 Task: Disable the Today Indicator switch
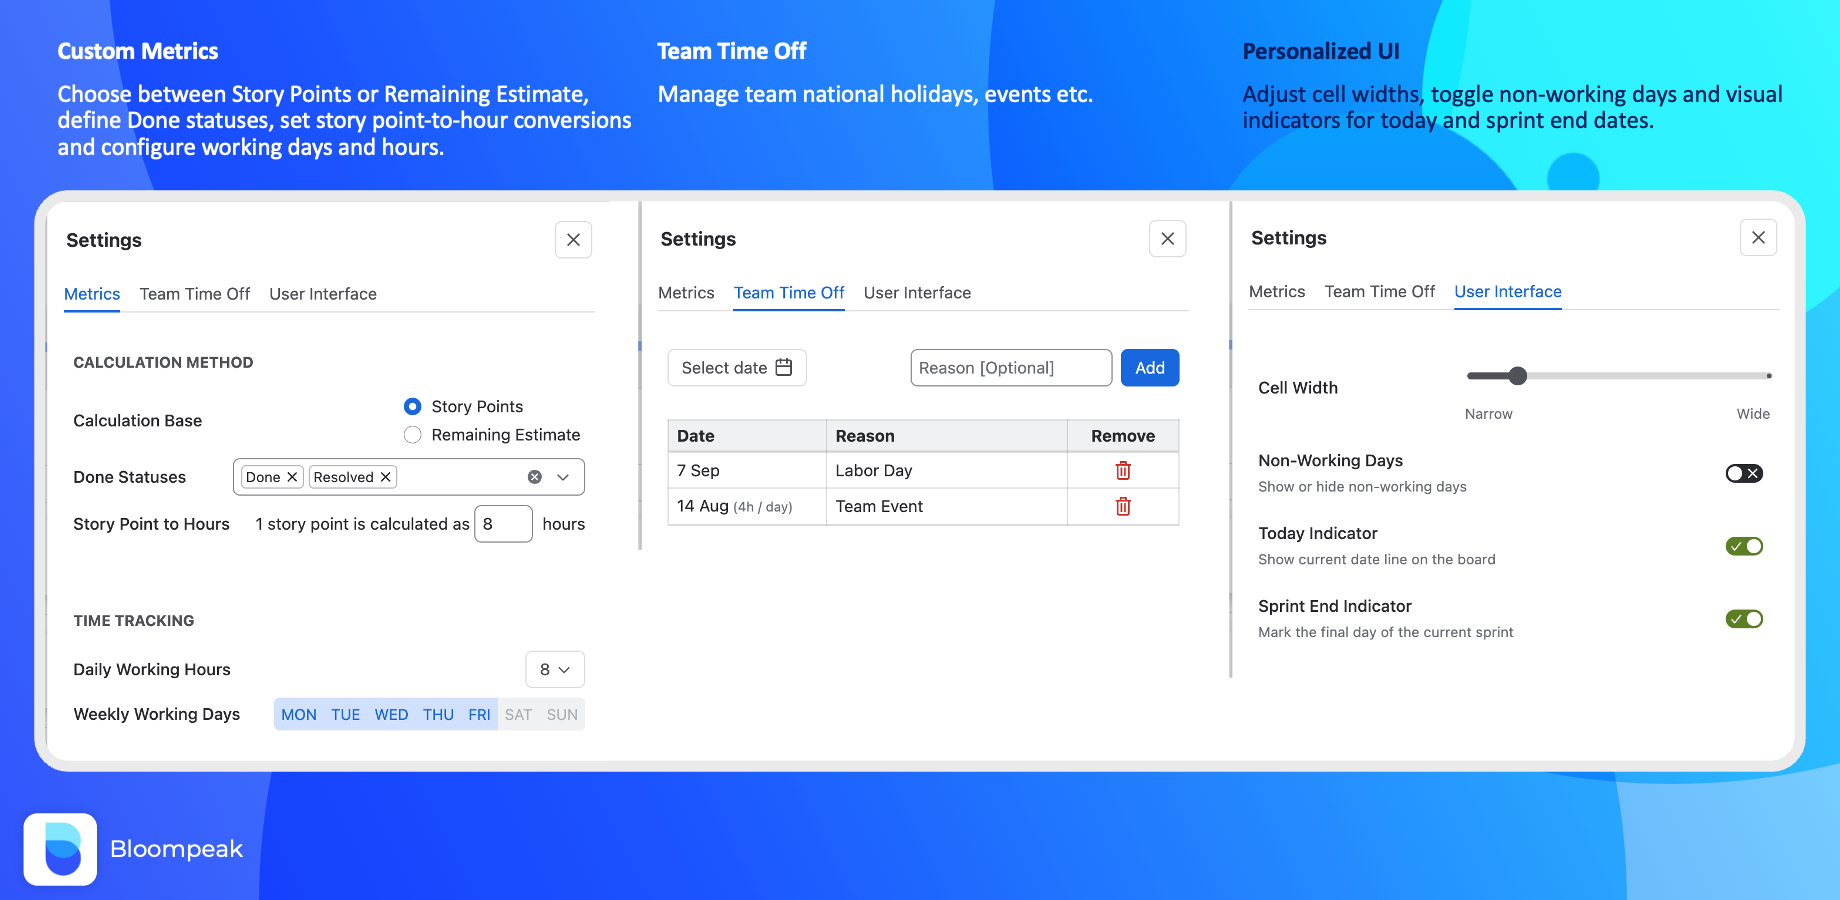1744,546
